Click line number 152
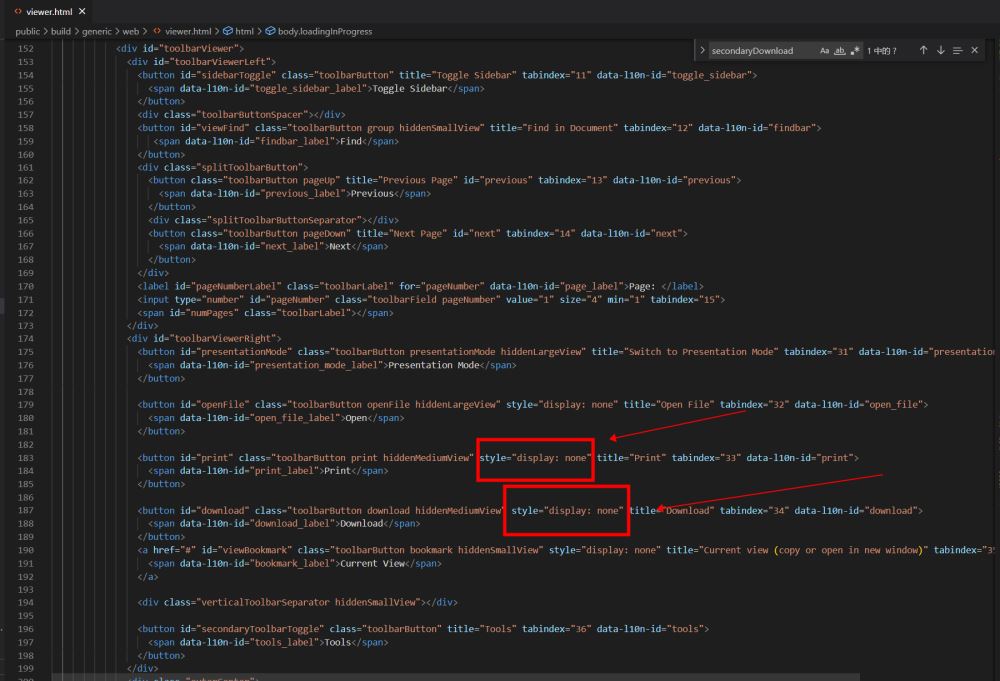1000x681 pixels. point(26,48)
